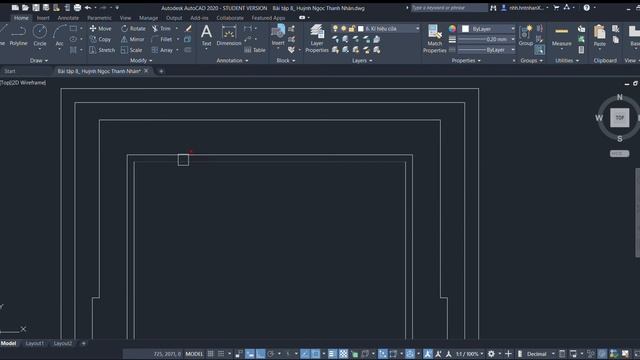Toggle snap mode in status bar
This screenshot has height=360, width=640.
(221, 353)
